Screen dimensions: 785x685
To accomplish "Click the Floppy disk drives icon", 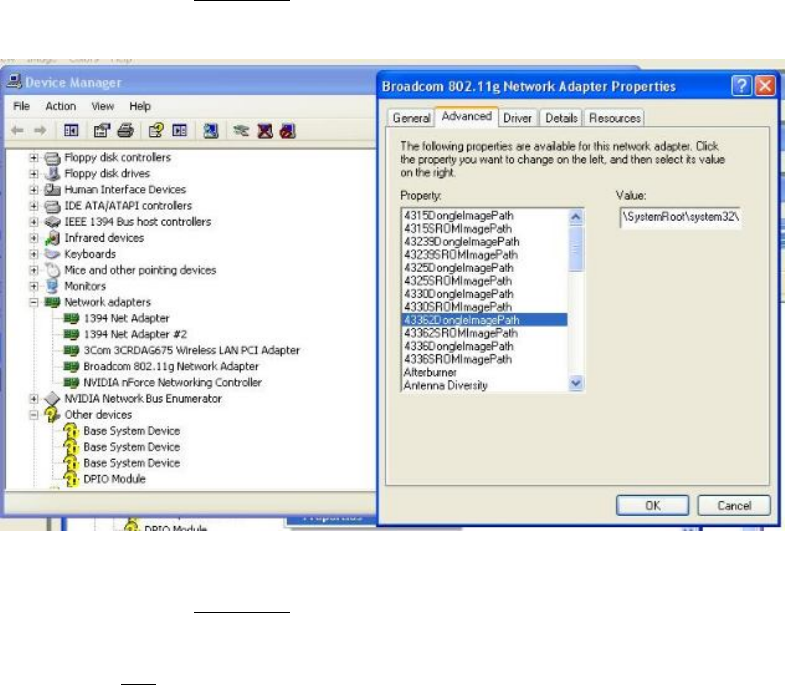I will 52,174.
